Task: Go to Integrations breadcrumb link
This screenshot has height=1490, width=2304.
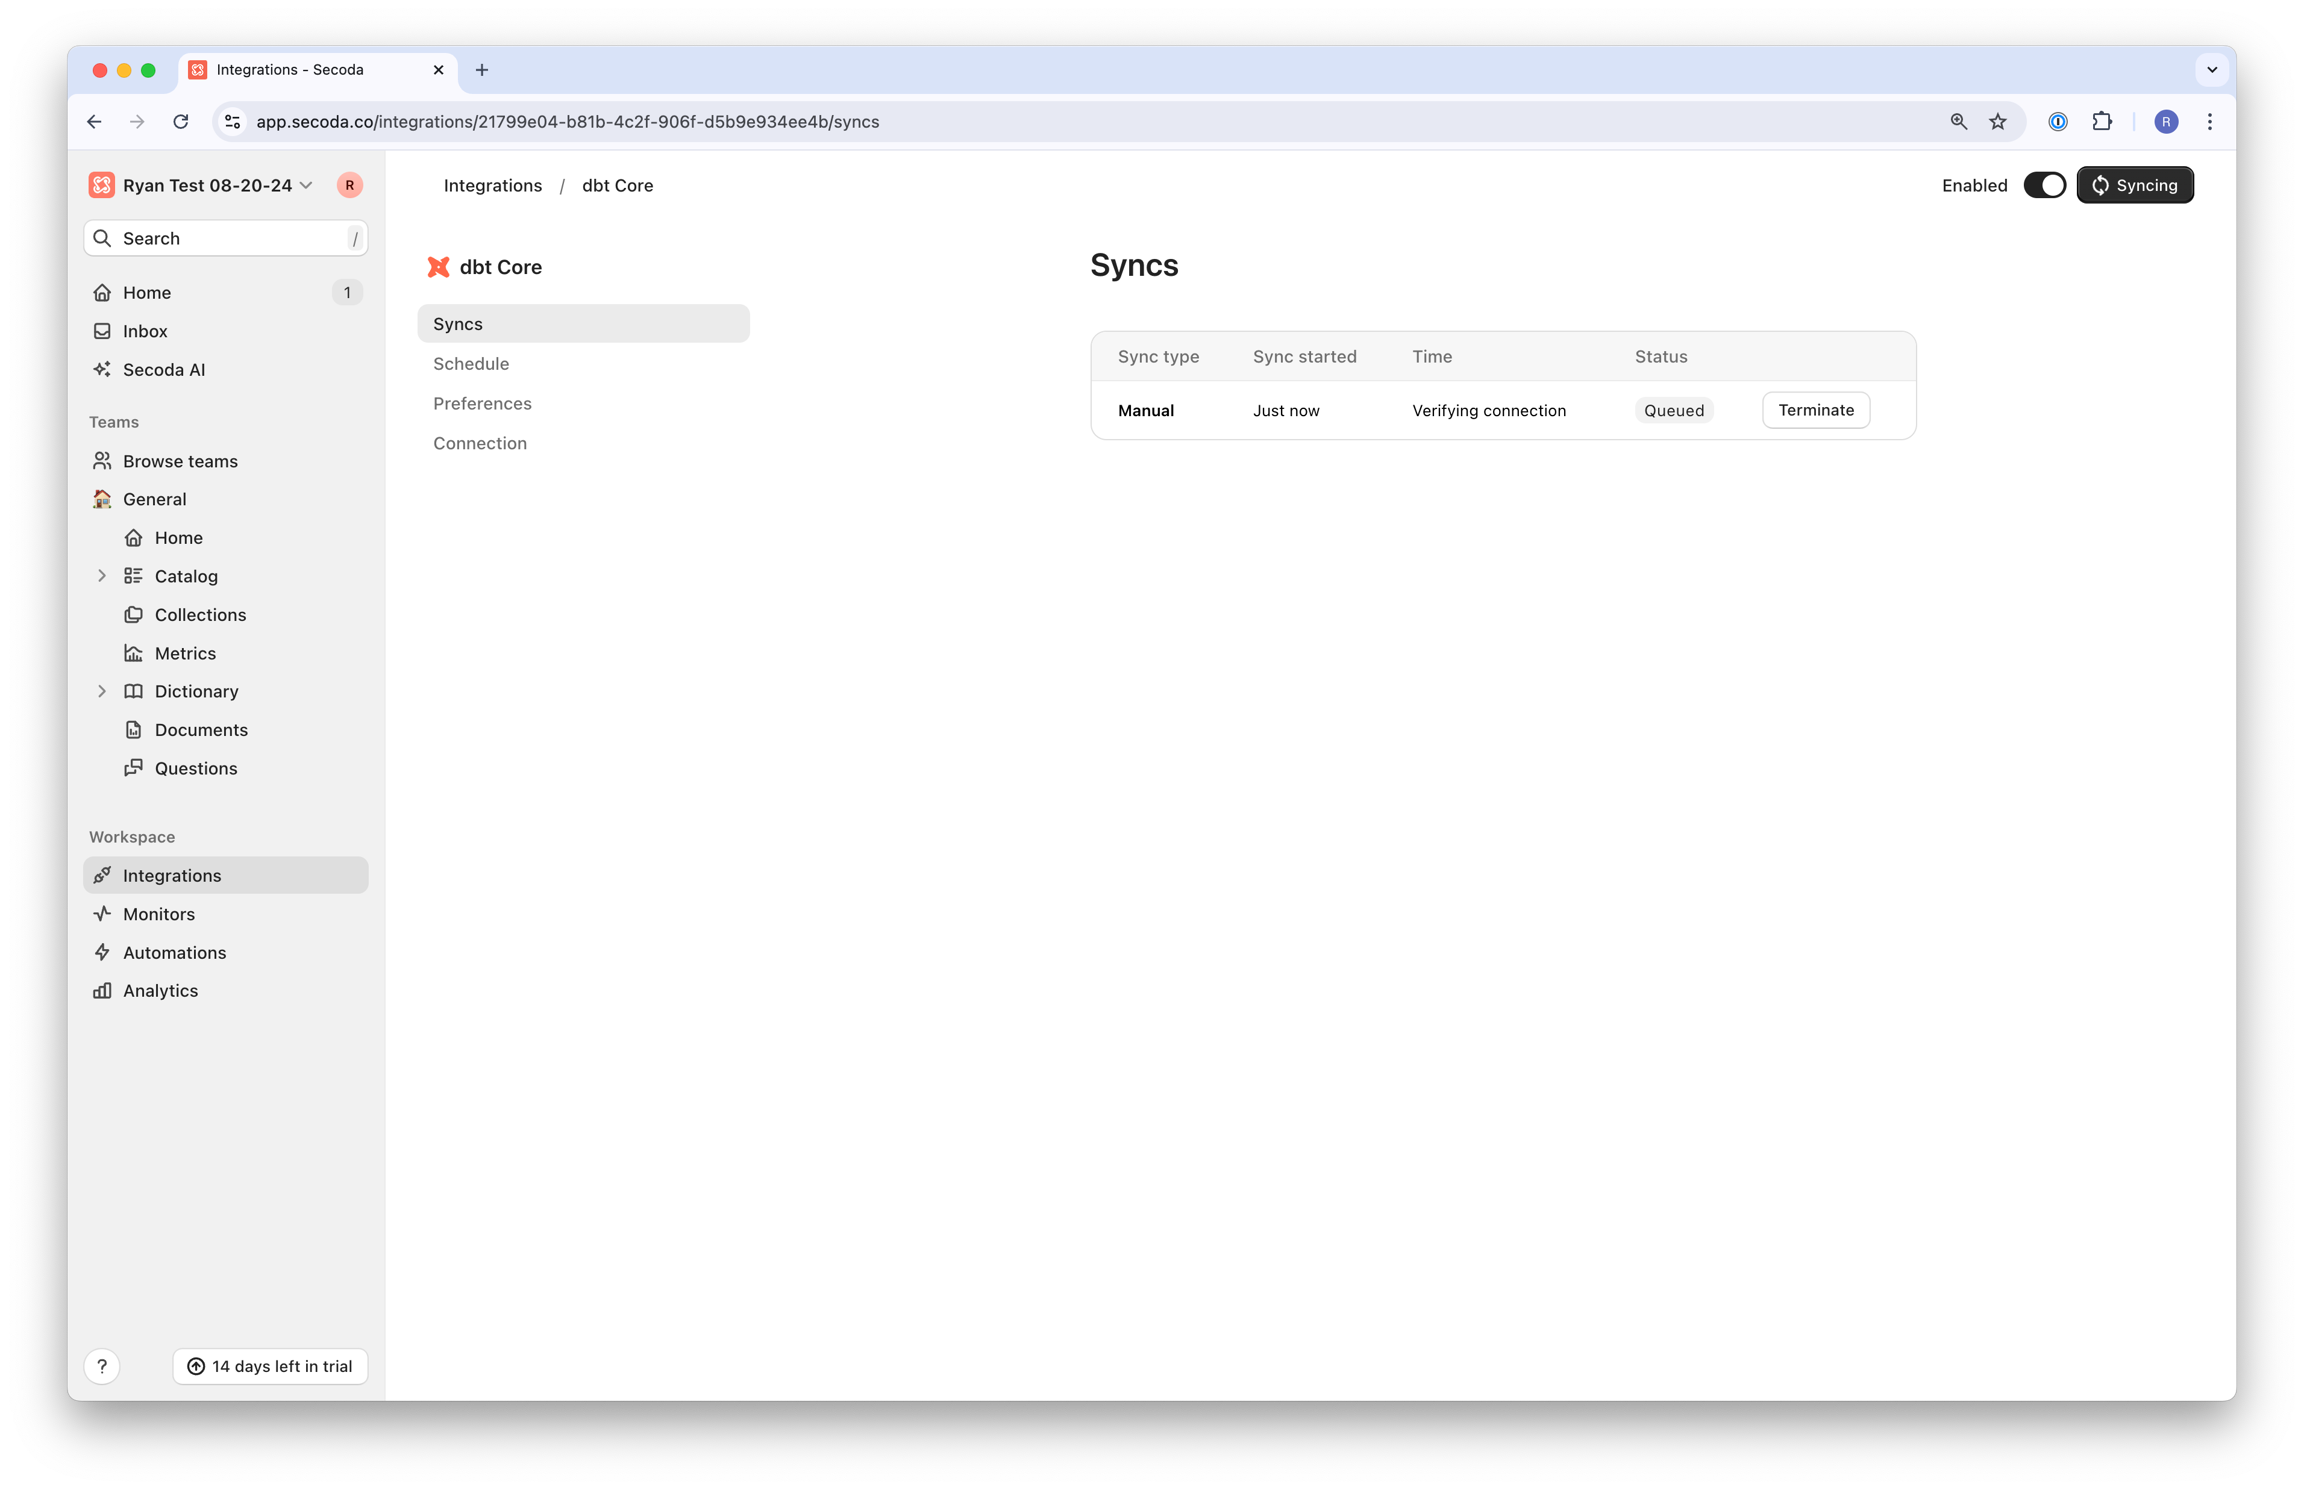Action: 492,186
